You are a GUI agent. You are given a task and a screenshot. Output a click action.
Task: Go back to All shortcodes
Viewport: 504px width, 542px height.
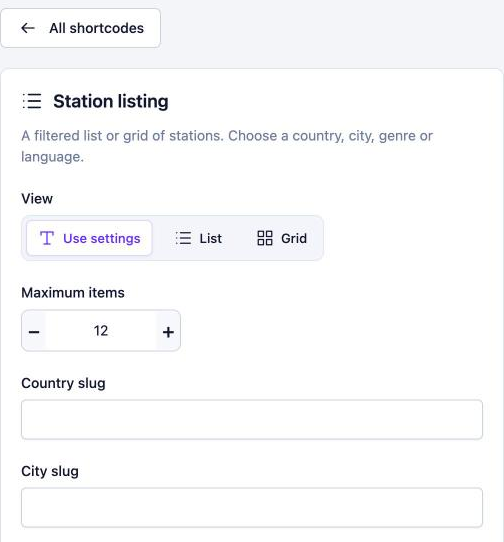(81, 28)
